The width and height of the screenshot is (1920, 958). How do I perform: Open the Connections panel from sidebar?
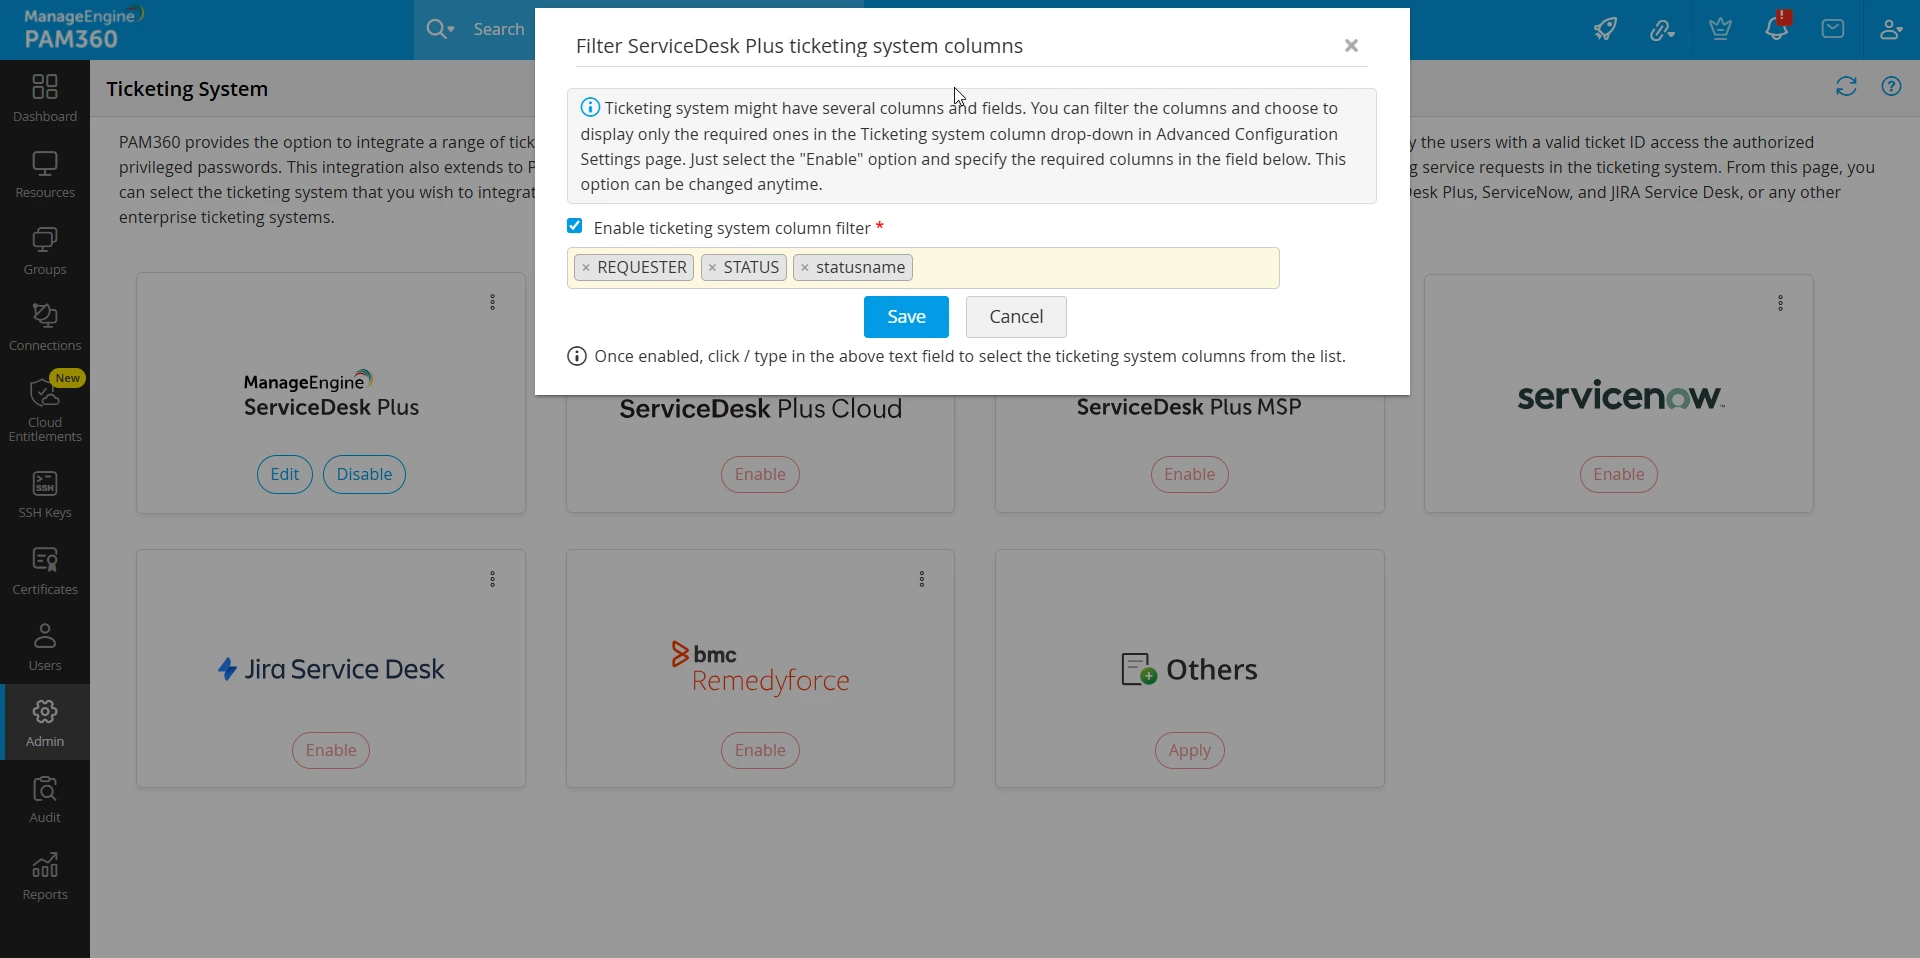click(43, 326)
